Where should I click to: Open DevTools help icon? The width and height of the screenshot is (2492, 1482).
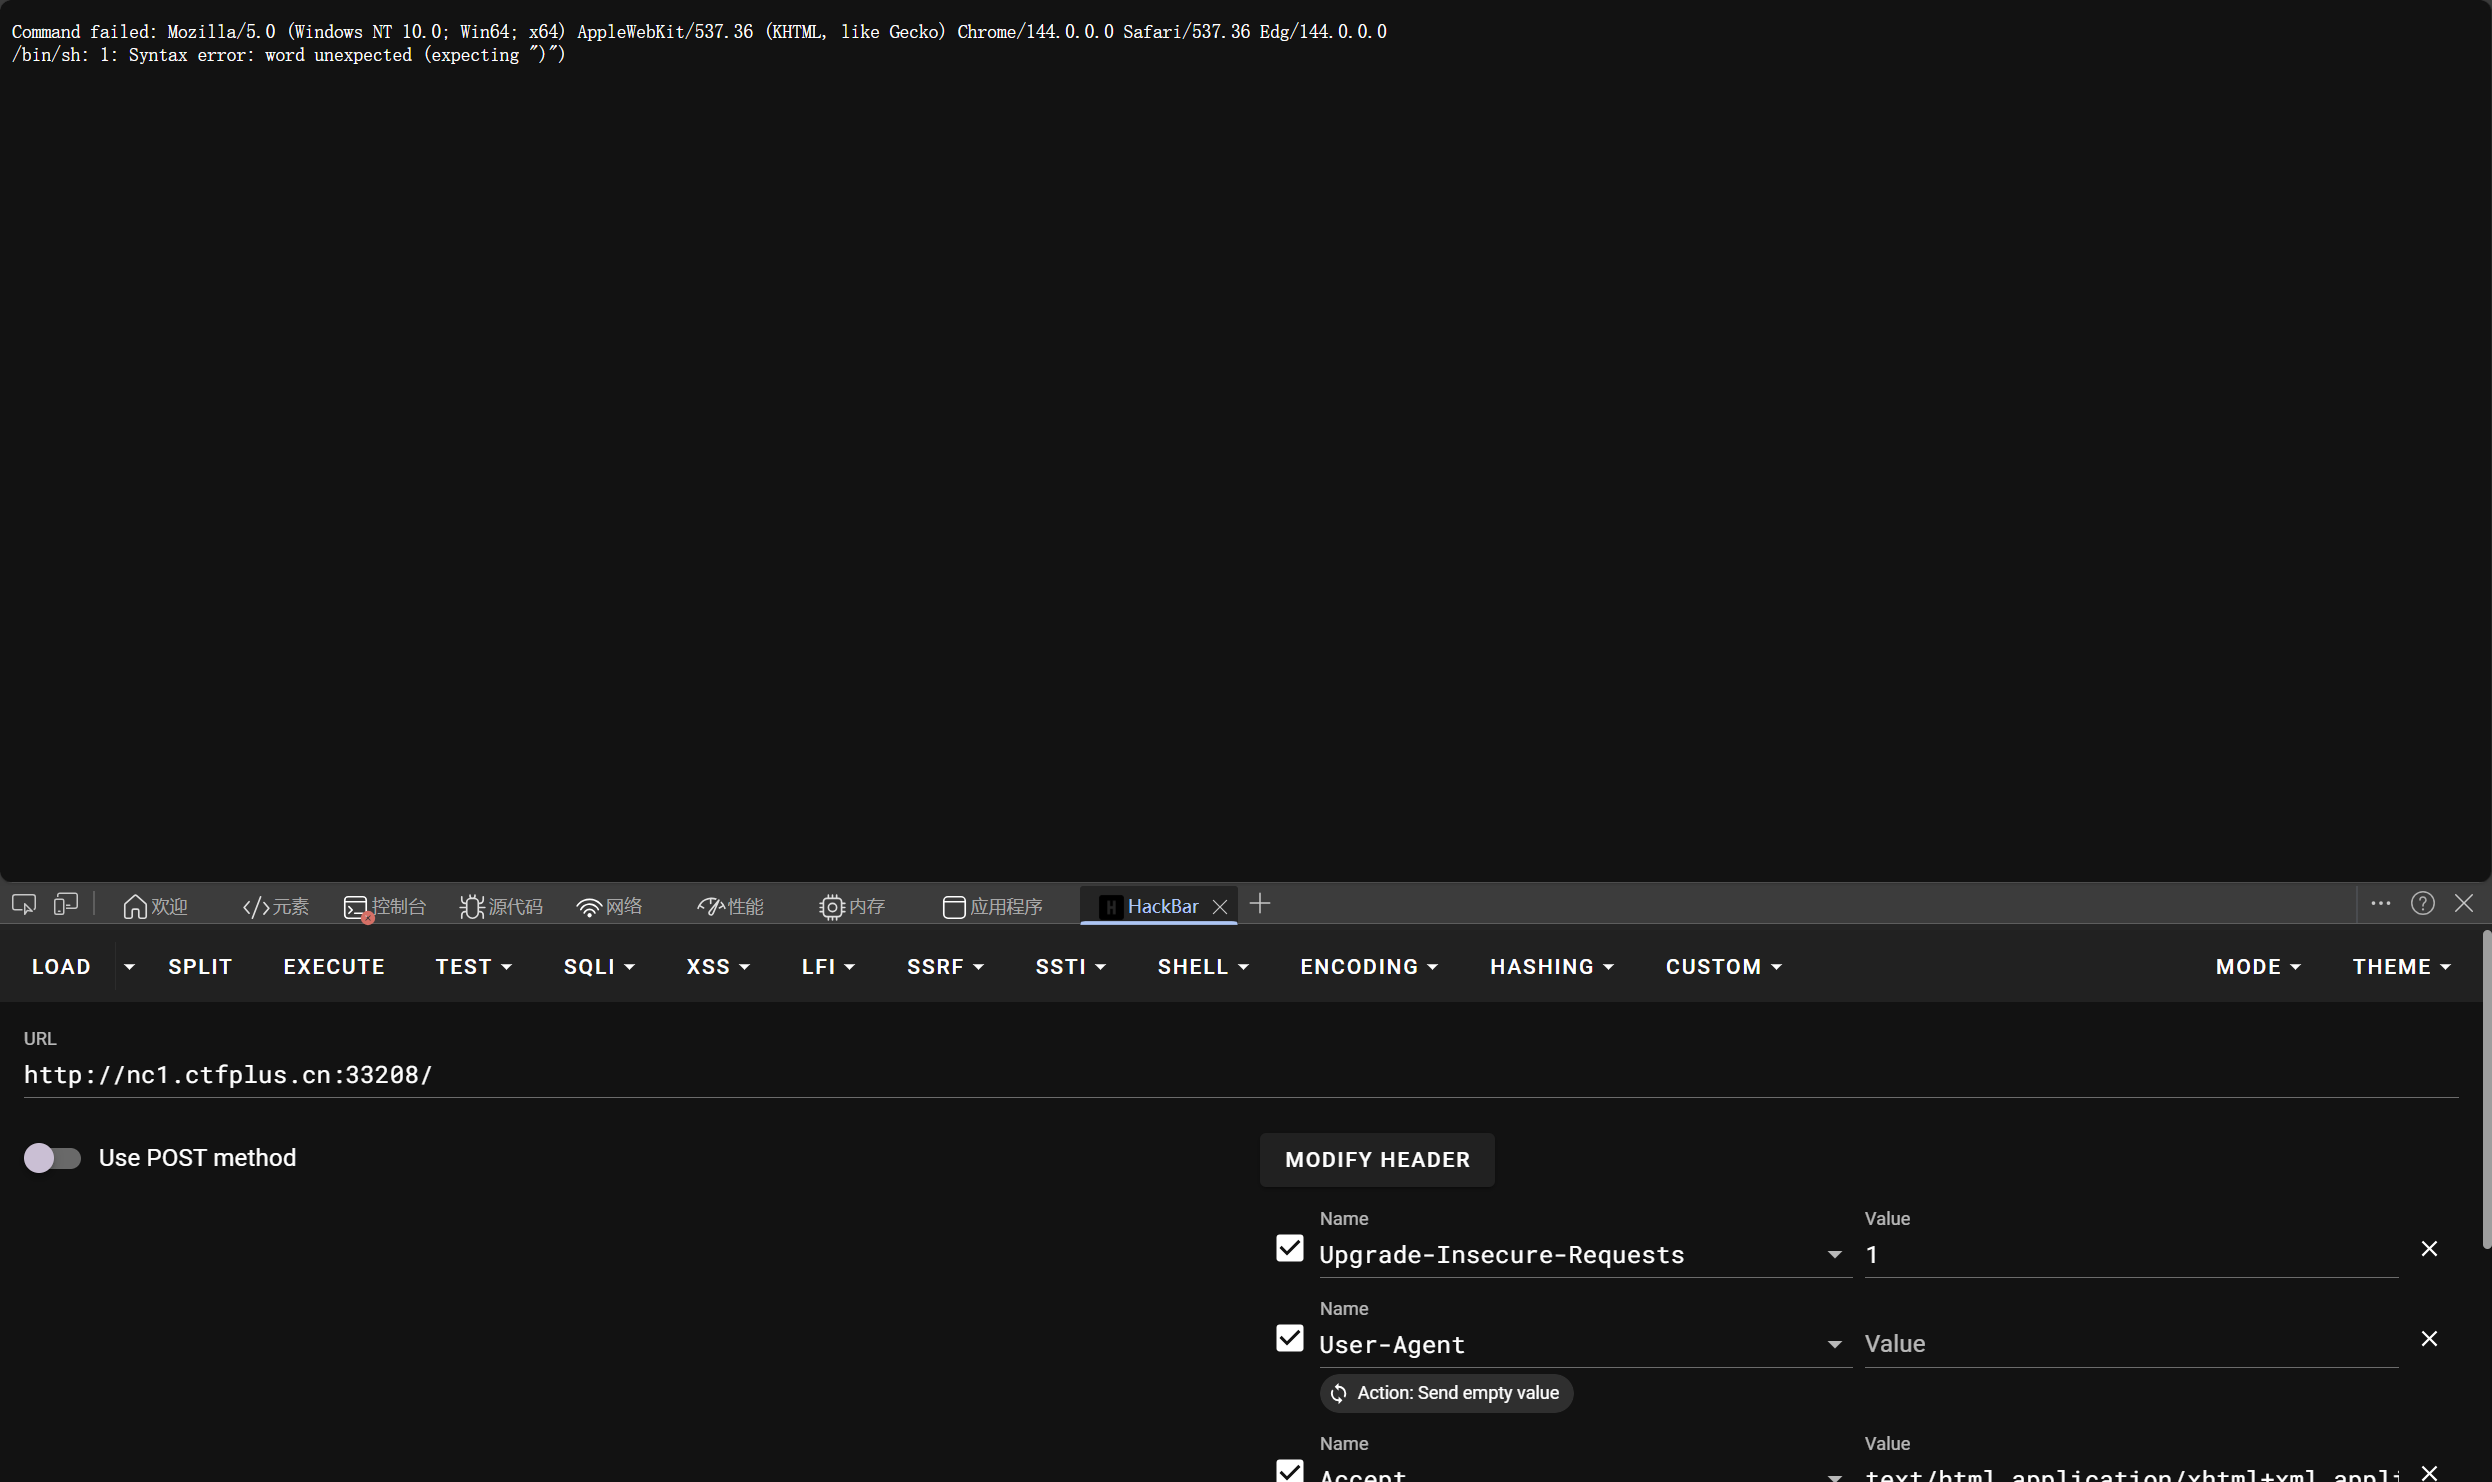2423,904
